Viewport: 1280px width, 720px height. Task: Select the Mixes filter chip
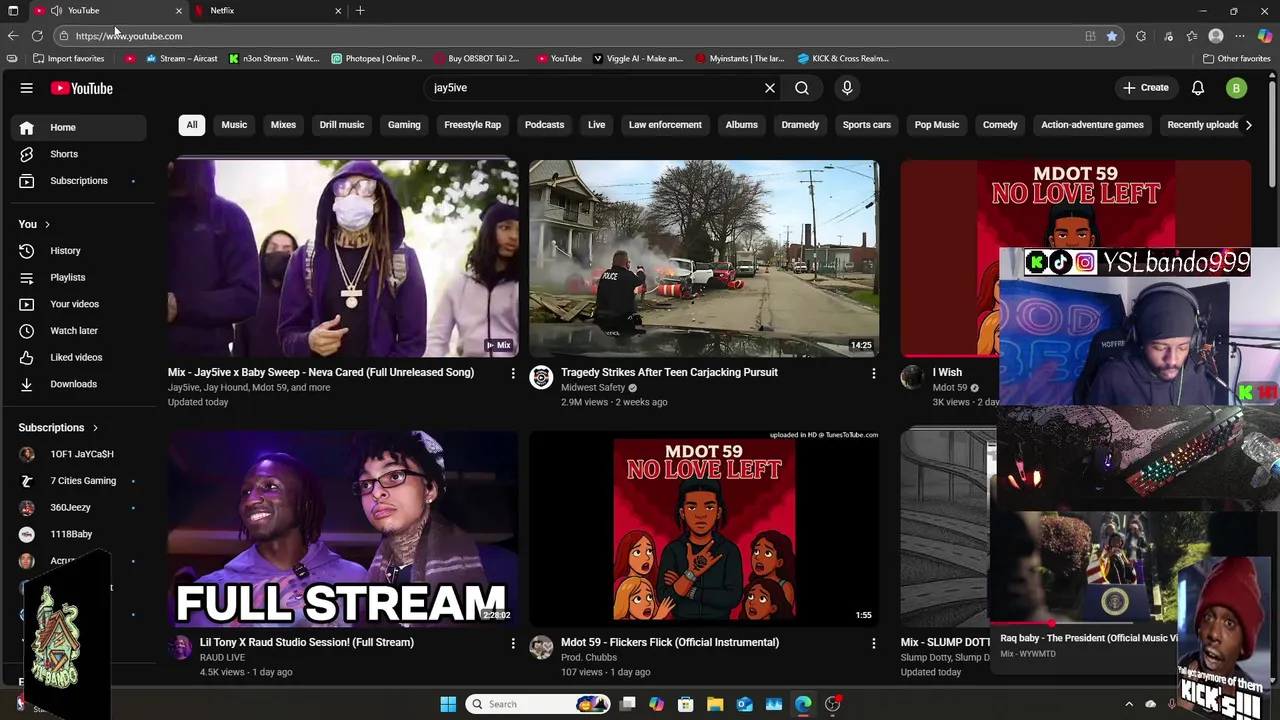[x=283, y=125]
